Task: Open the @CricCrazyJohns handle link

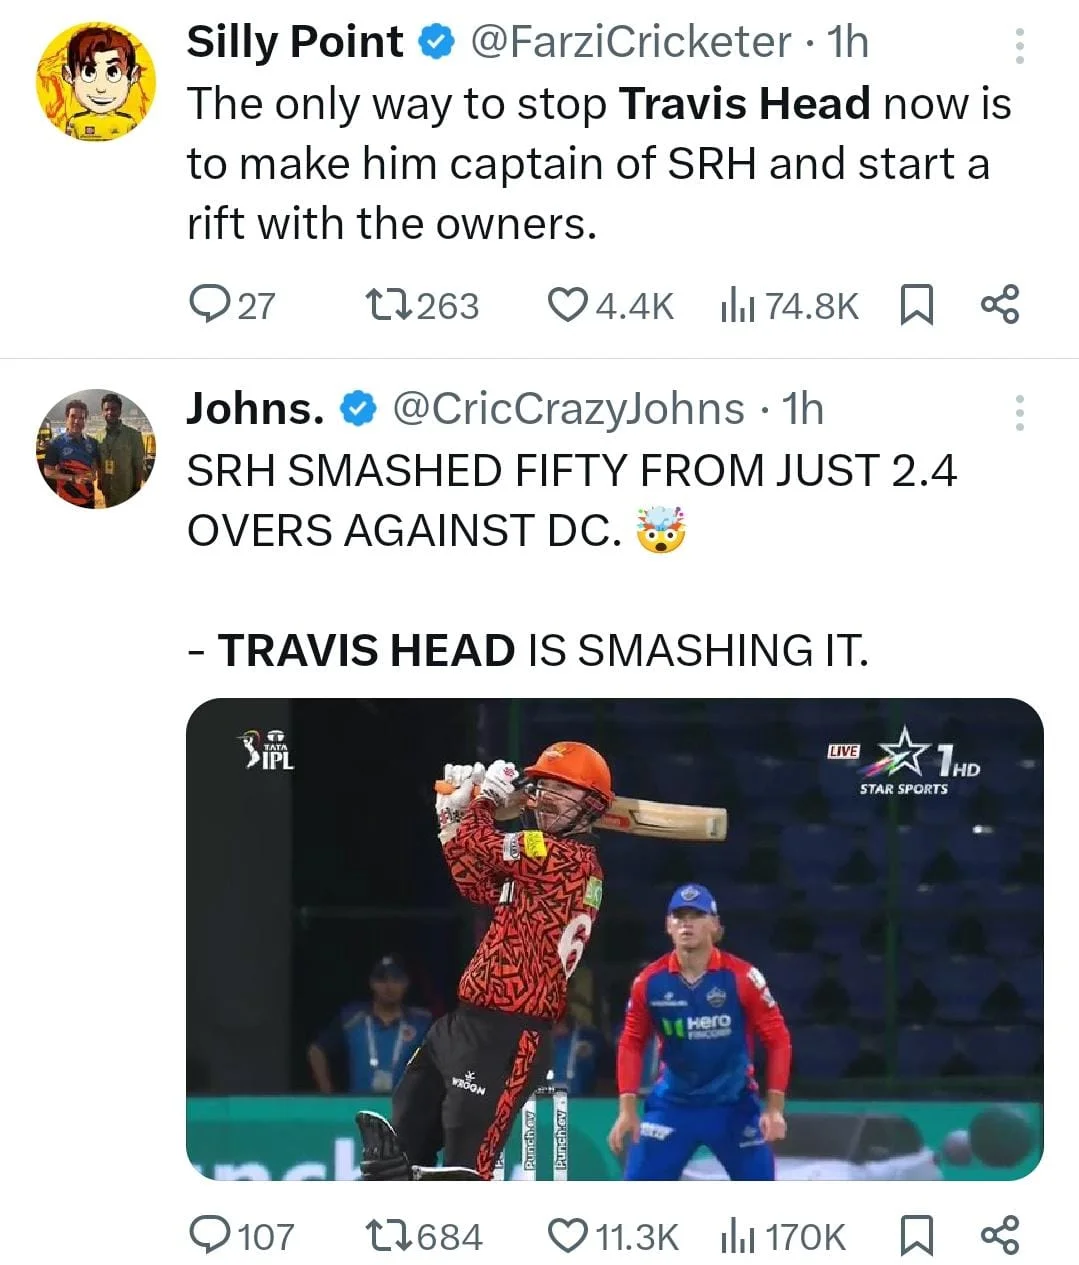Action: click(x=568, y=409)
